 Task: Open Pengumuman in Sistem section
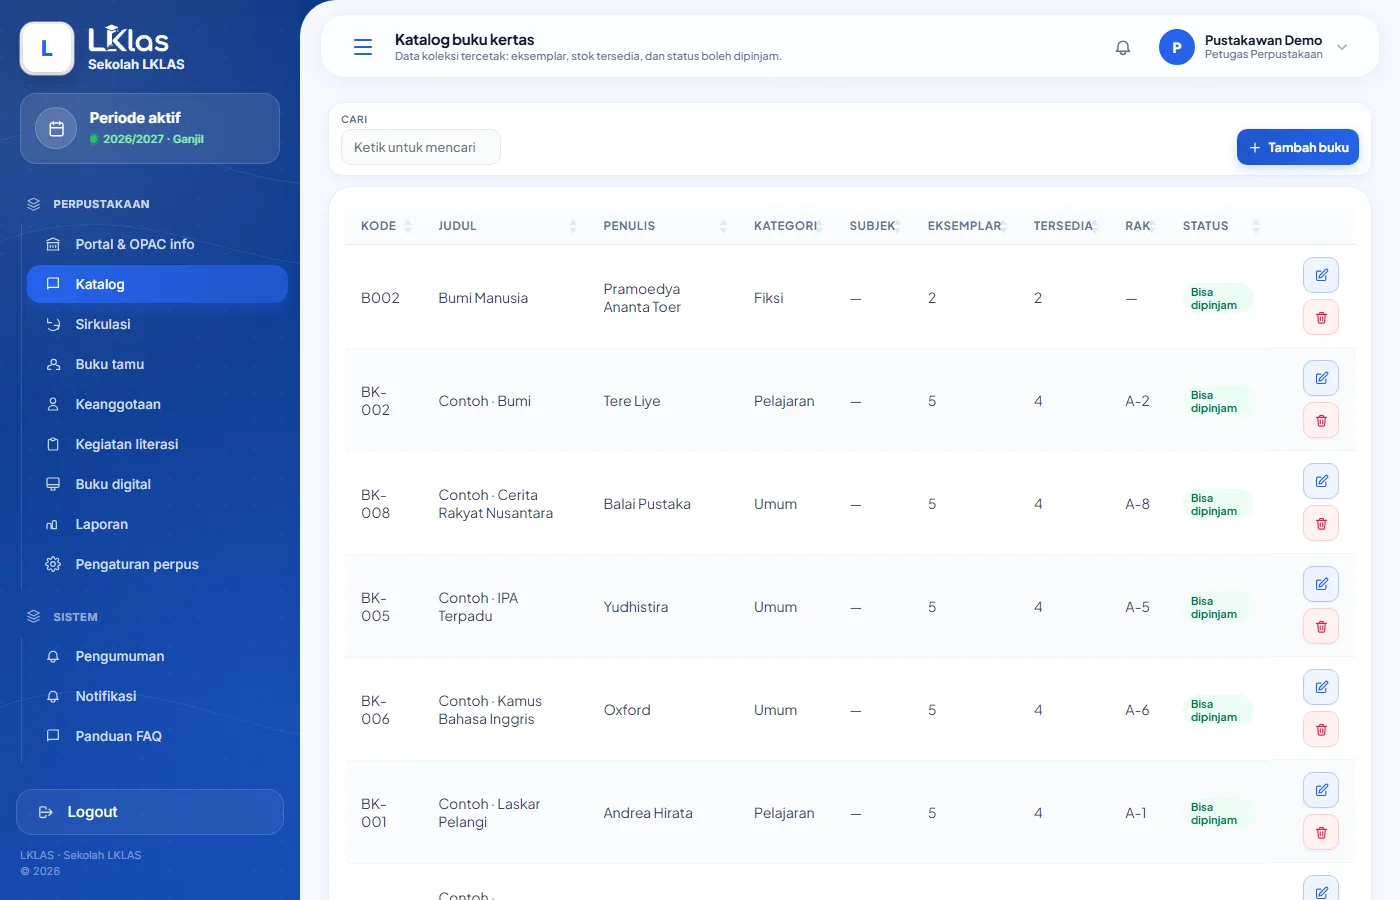(x=157, y=656)
